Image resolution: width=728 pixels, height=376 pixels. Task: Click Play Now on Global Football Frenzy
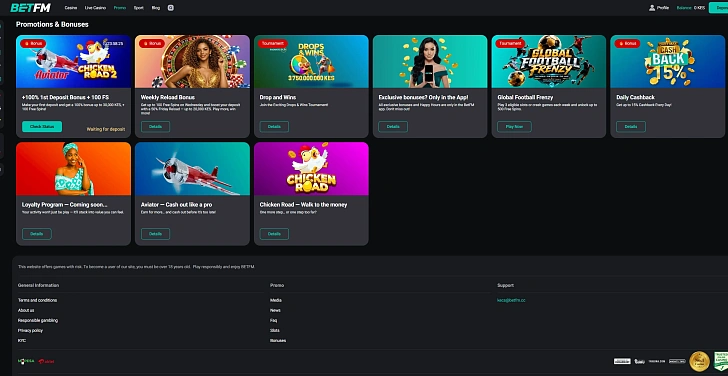tap(514, 126)
